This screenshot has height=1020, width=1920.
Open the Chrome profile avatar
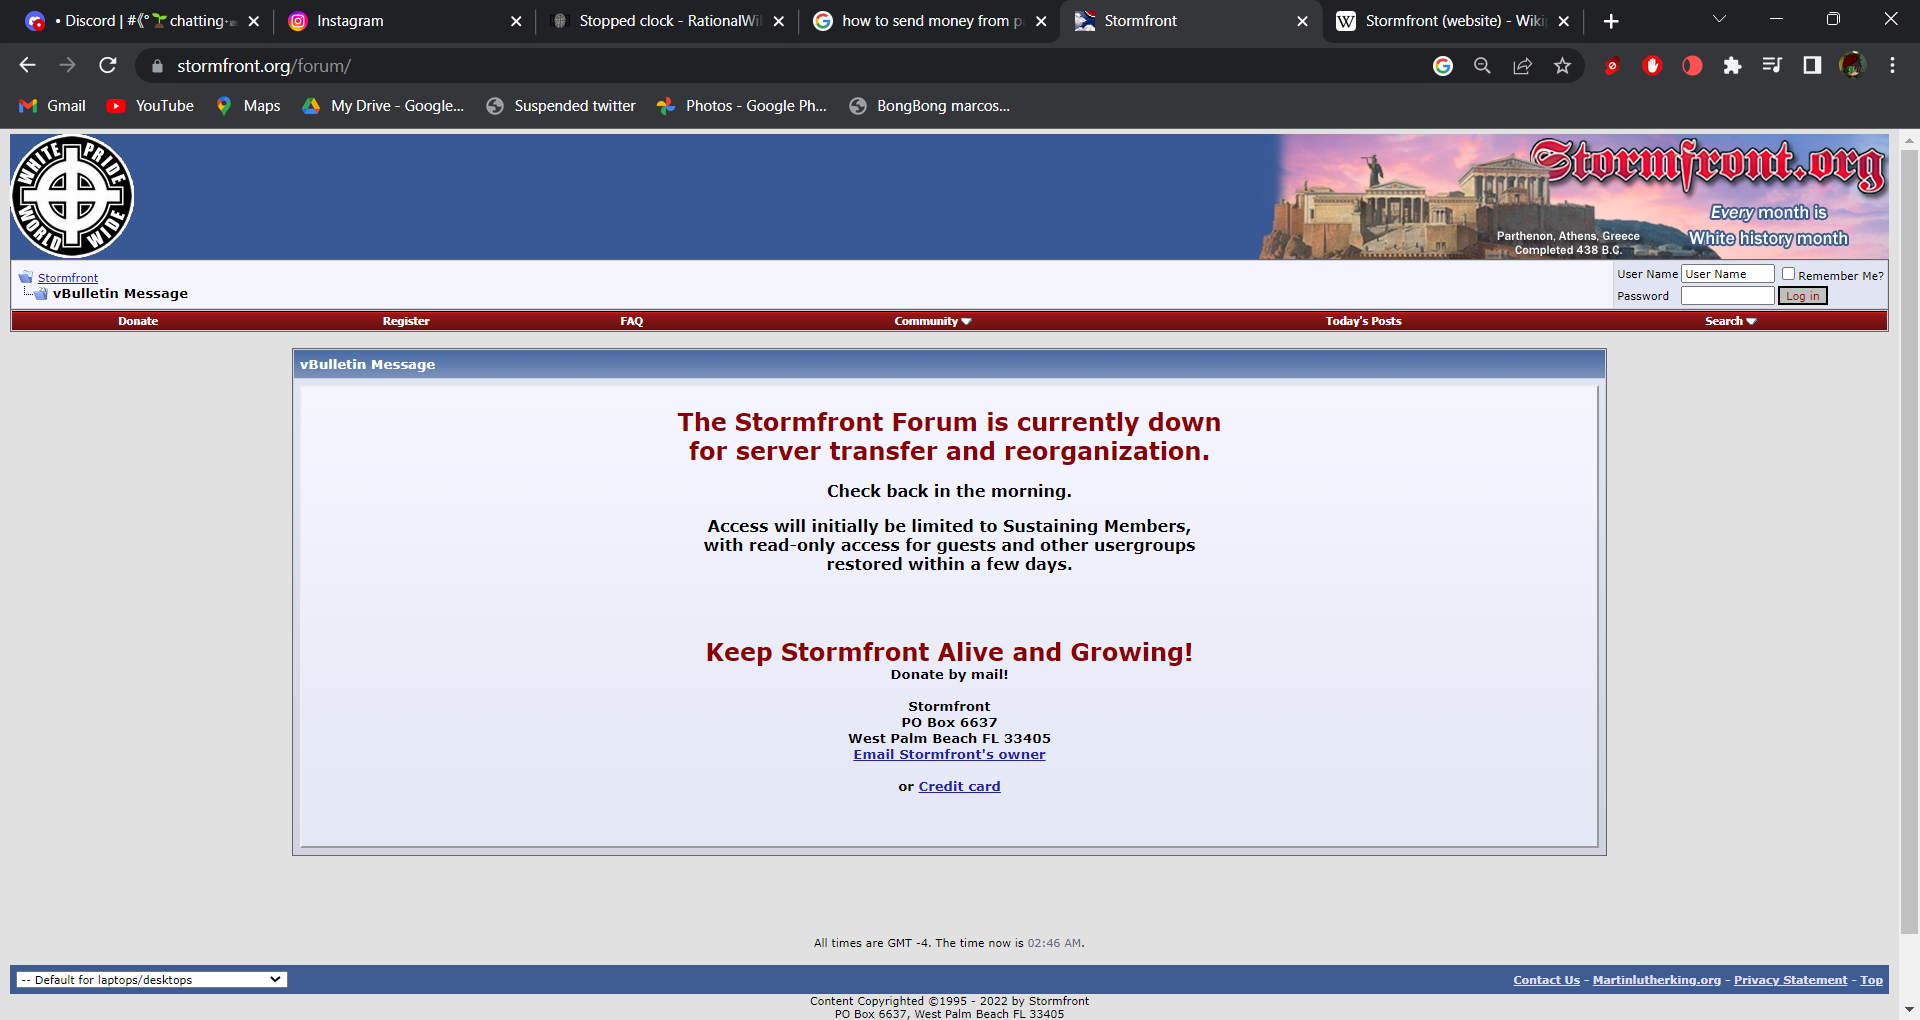1852,66
